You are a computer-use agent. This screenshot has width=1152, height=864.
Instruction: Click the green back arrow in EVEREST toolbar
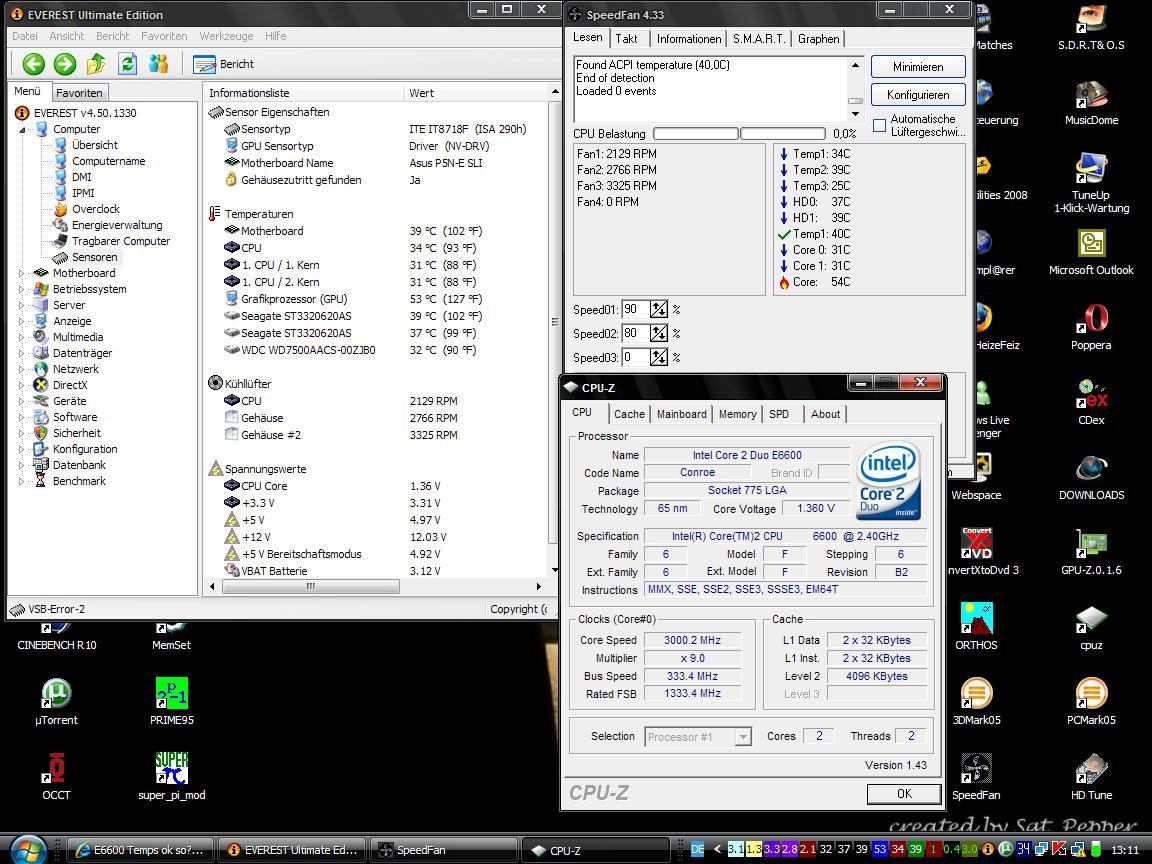pos(34,64)
